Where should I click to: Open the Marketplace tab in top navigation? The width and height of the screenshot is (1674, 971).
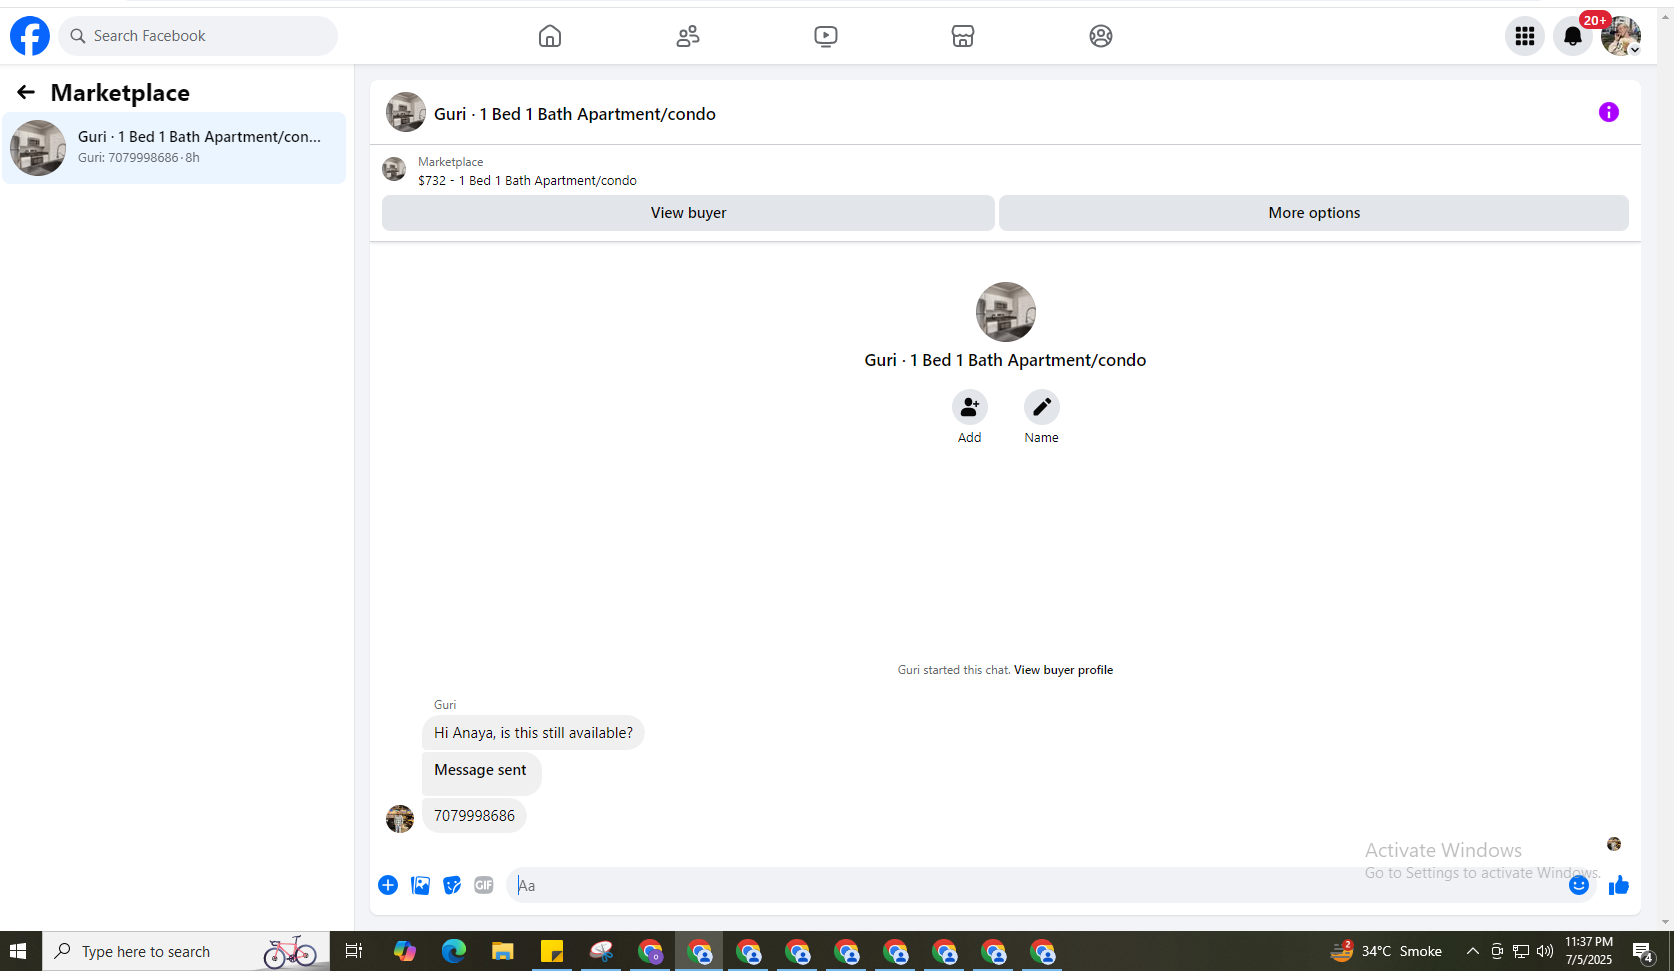963,36
